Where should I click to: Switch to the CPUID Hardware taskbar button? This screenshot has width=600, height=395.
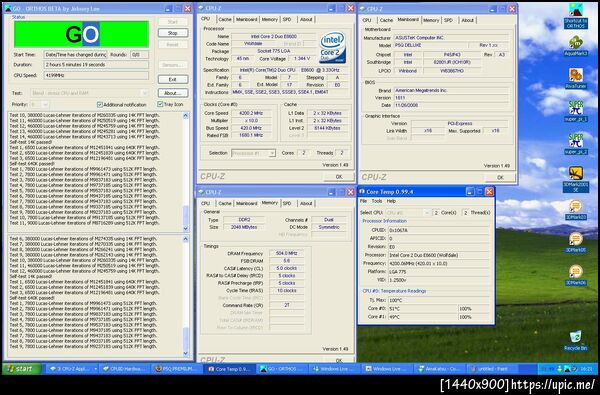click(124, 369)
